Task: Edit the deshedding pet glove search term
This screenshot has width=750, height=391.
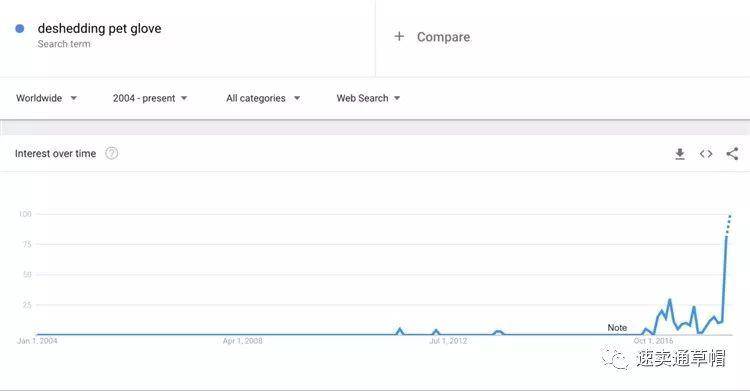Action: pyautogui.click(x=99, y=29)
